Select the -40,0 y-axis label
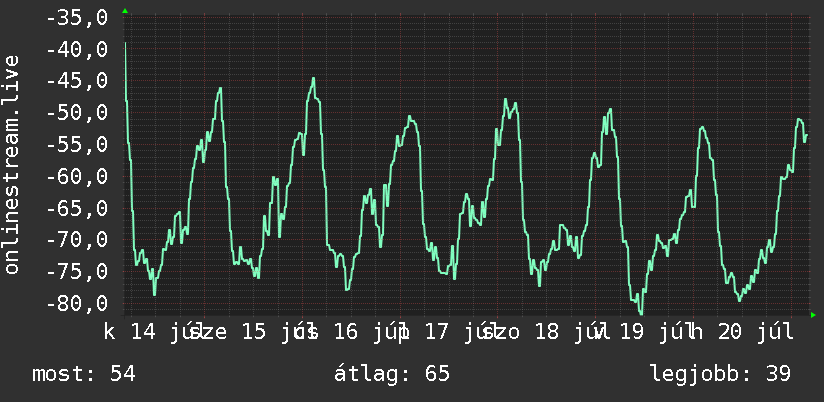The height and width of the screenshot is (402, 824). 77,49
